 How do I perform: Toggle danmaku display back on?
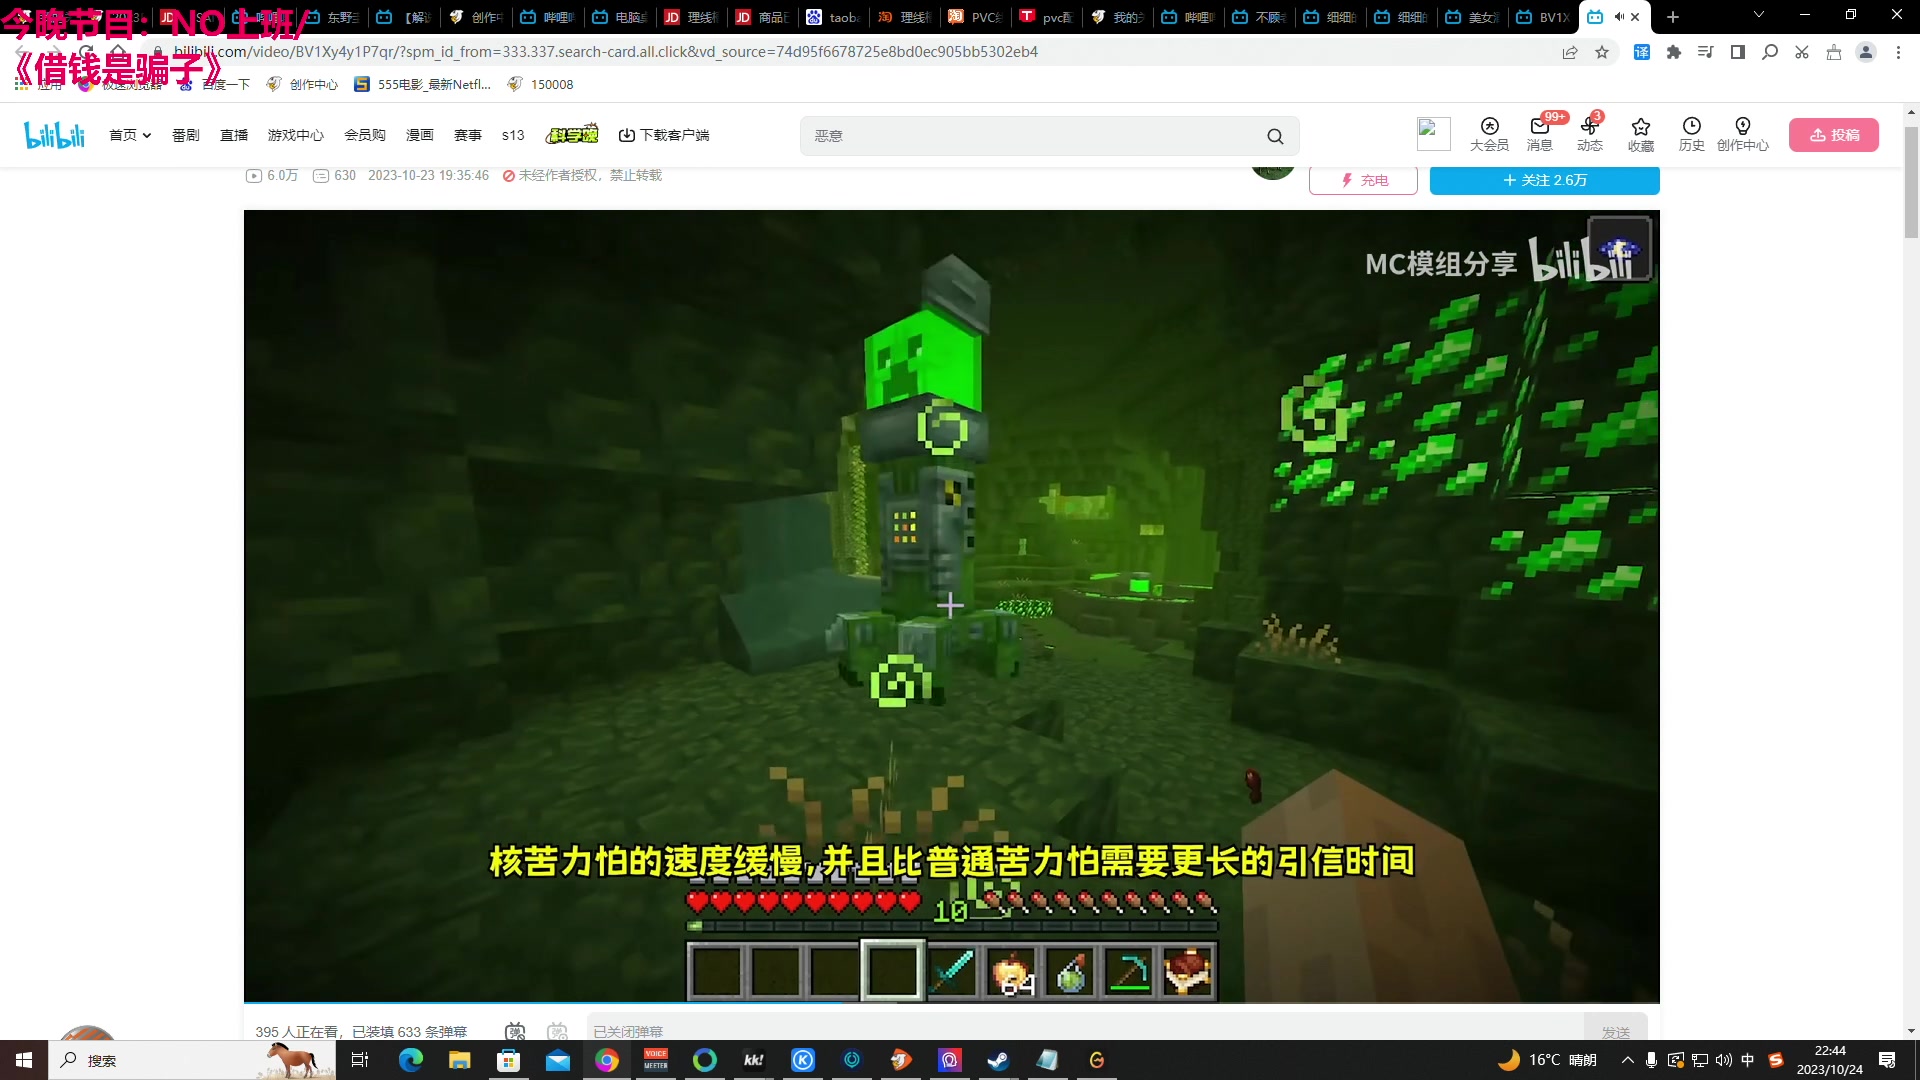coord(514,1031)
